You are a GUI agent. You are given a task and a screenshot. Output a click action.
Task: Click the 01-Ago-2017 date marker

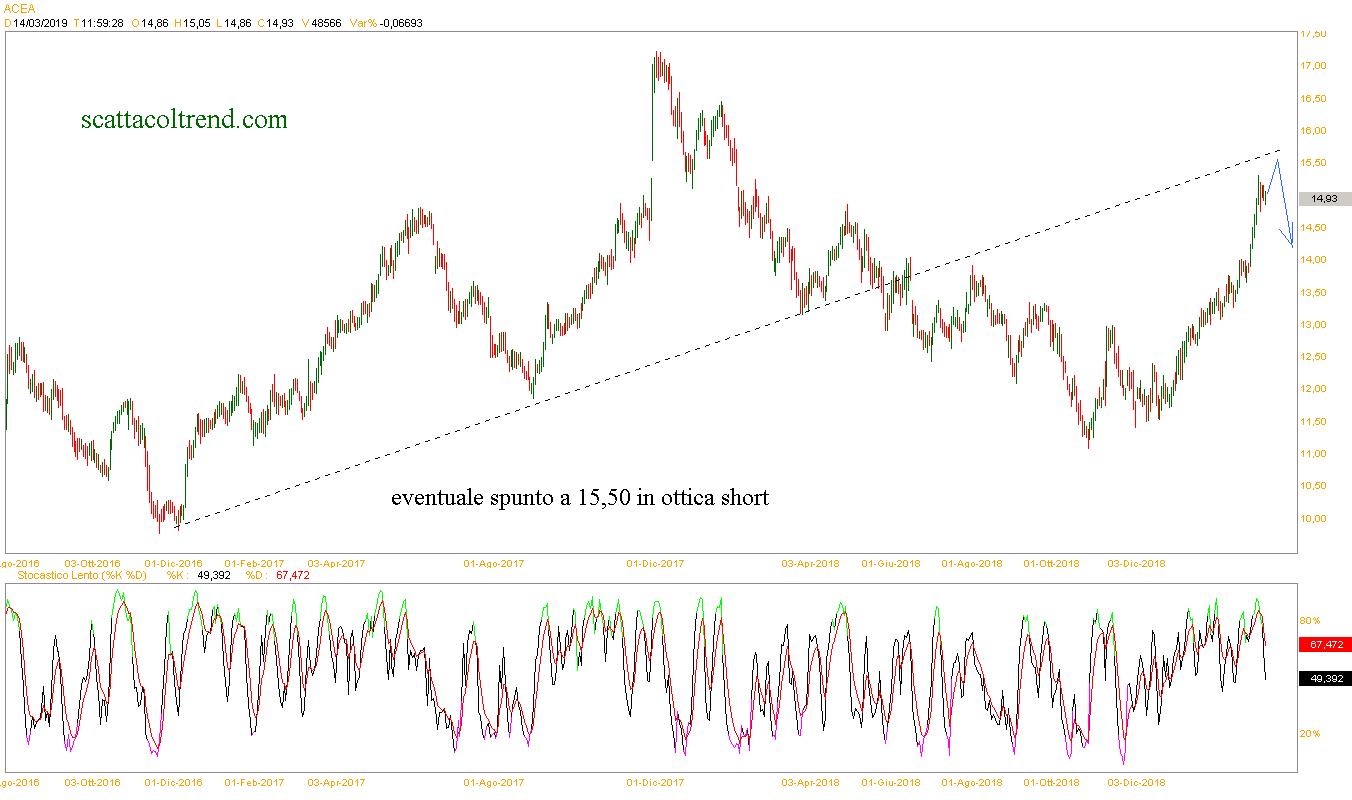tap(494, 563)
